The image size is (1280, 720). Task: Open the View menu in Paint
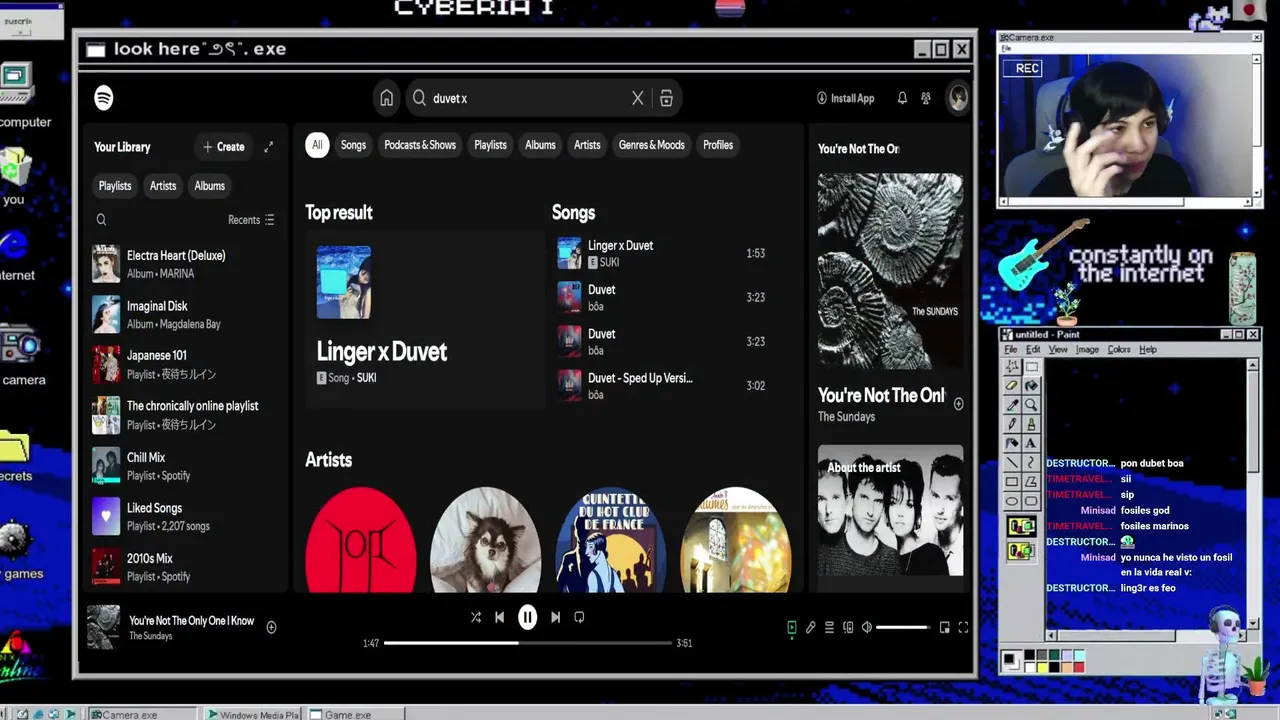pyautogui.click(x=1058, y=349)
